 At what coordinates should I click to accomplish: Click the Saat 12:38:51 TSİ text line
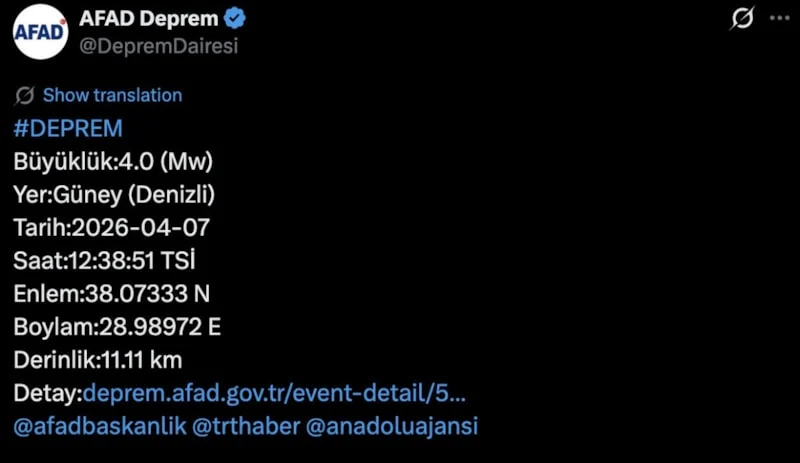click(x=105, y=261)
